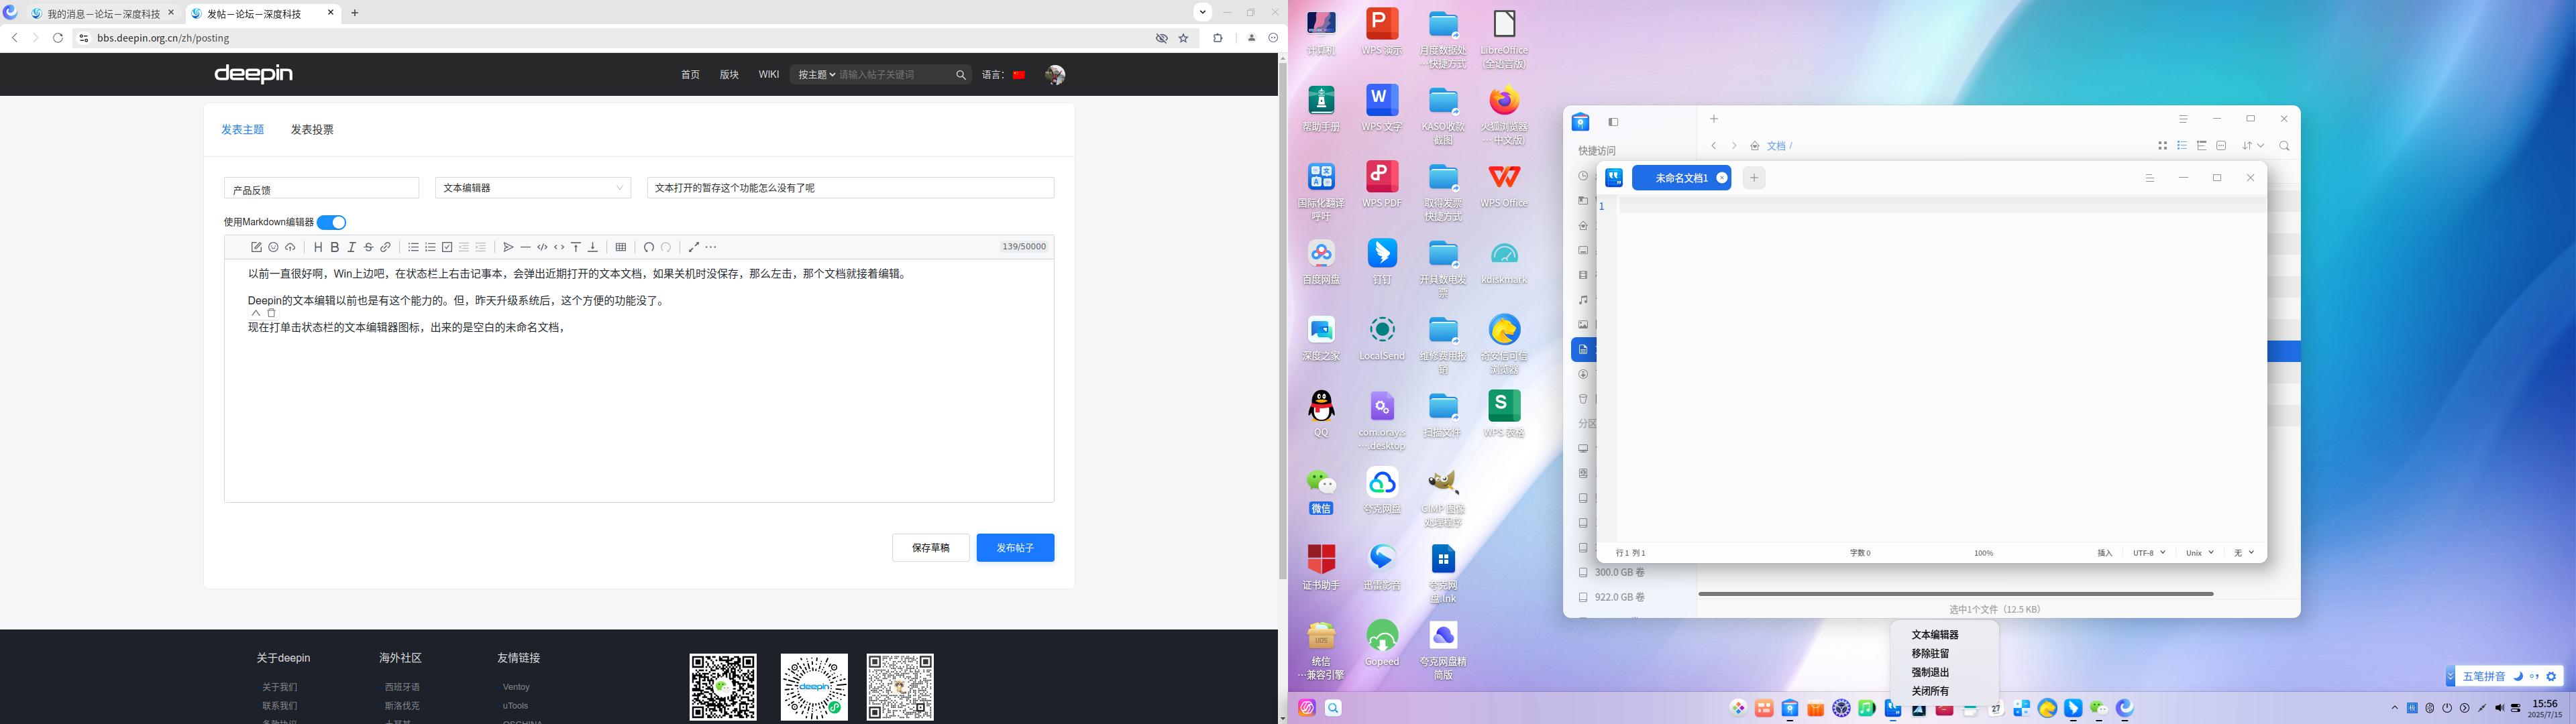Apply strikethrough in the post editor

click(x=368, y=247)
